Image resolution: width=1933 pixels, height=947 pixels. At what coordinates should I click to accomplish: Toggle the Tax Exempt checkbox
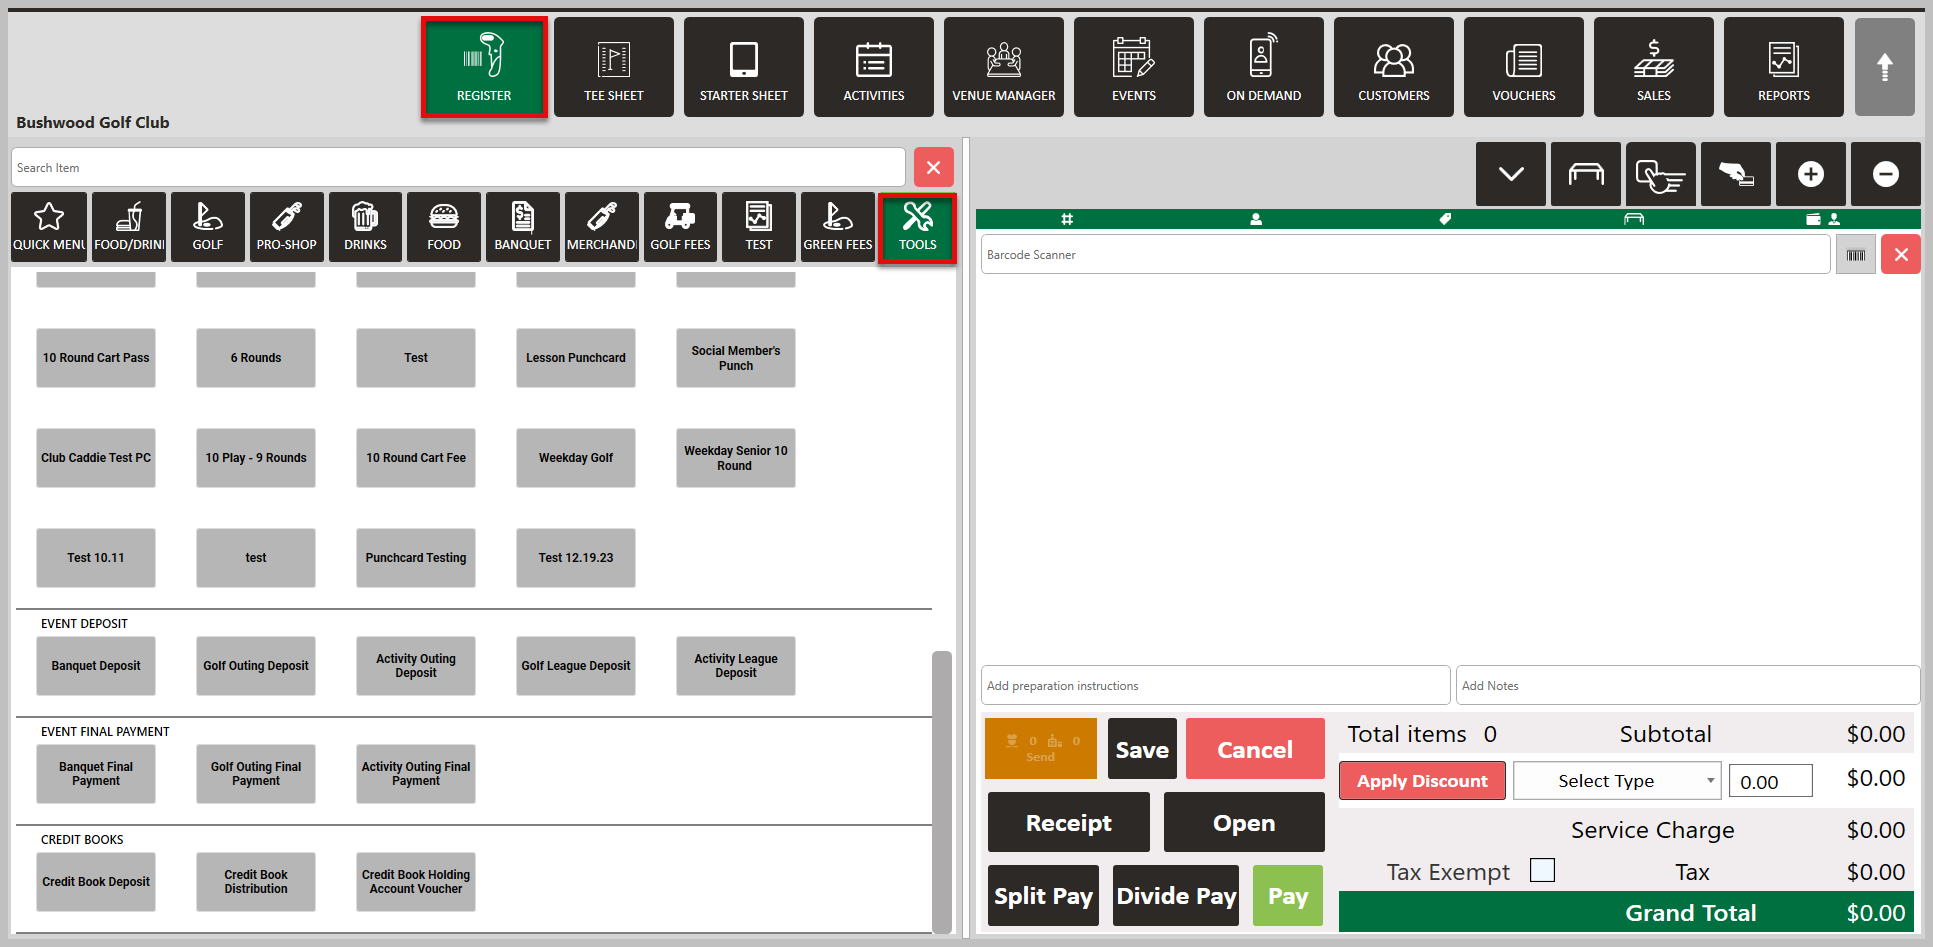tap(1543, 870)
